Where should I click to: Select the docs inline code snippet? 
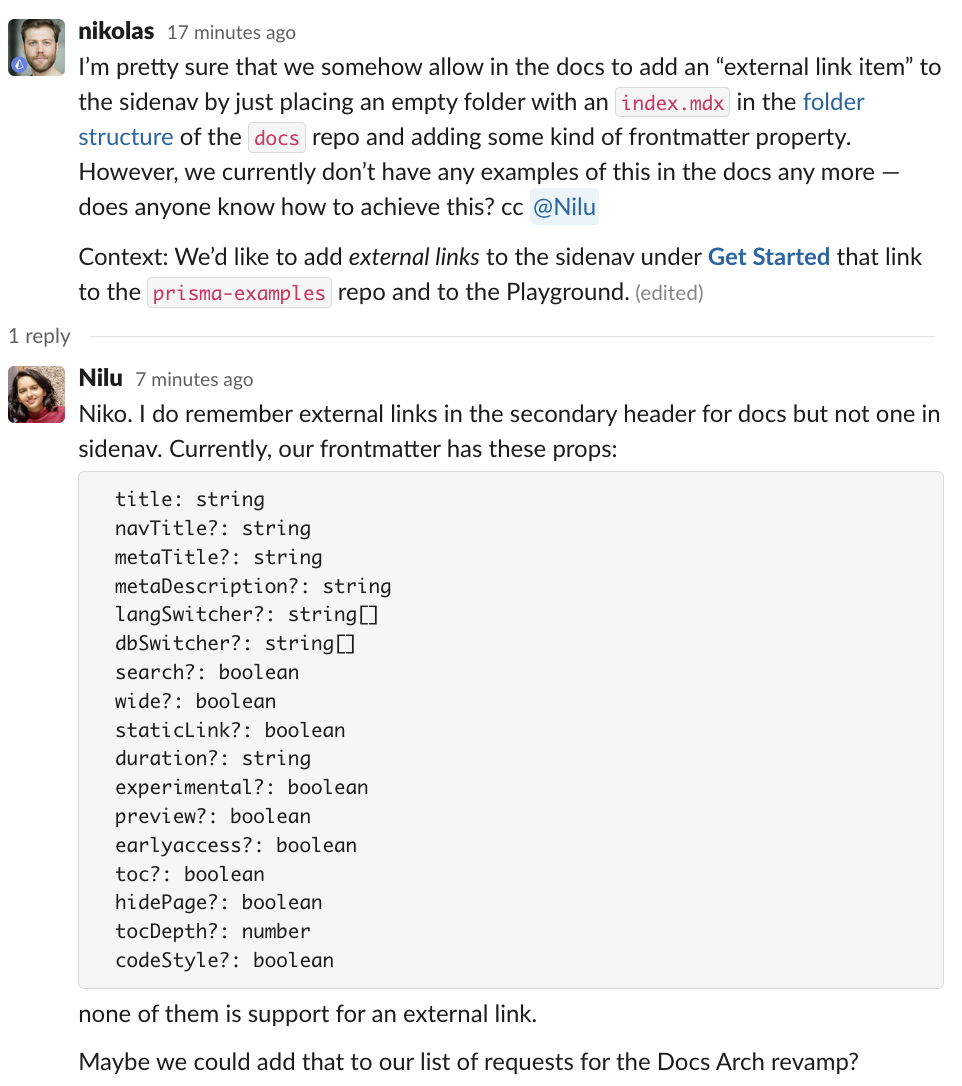point(276,137)
